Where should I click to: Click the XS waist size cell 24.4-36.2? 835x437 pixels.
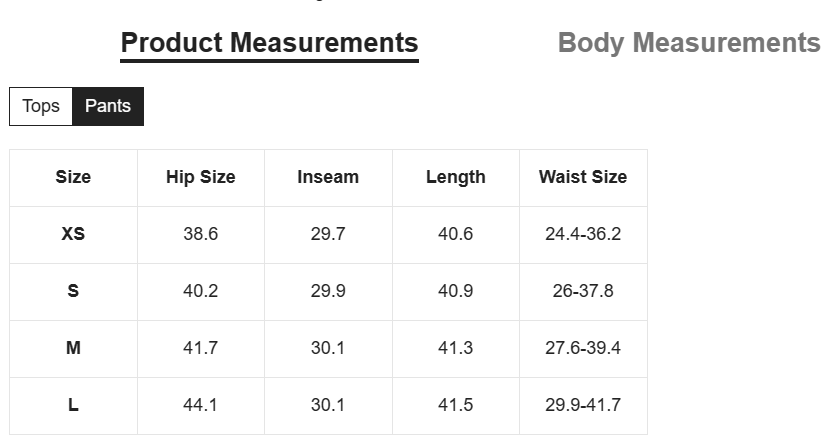[x=583, y=234]
